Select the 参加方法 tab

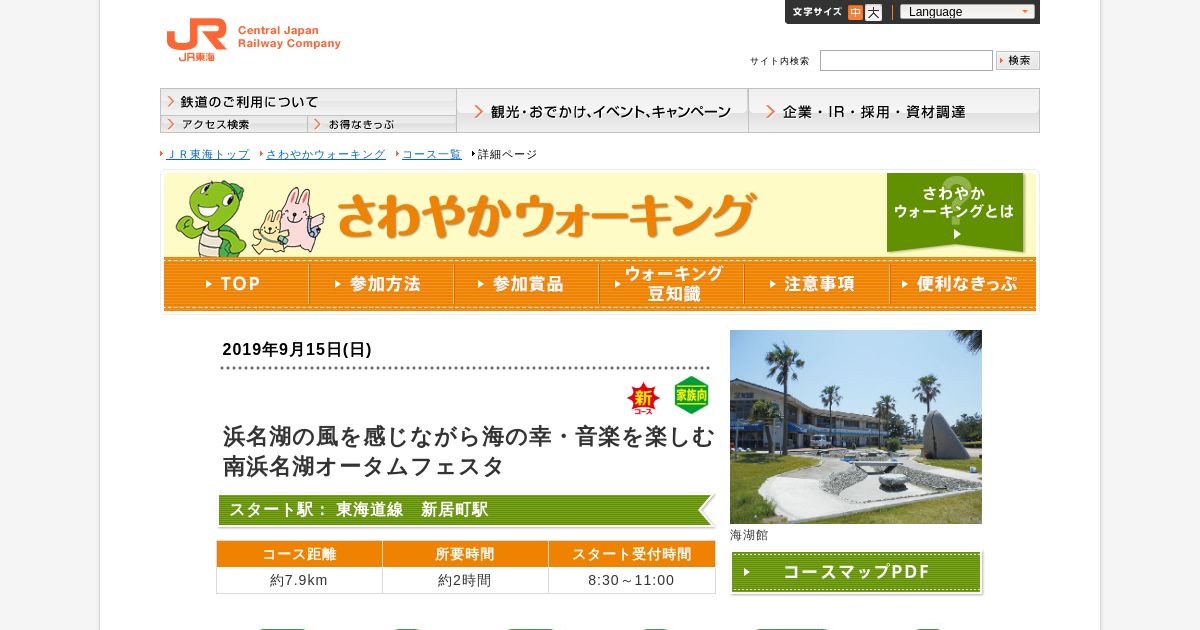tap(381, 284)
